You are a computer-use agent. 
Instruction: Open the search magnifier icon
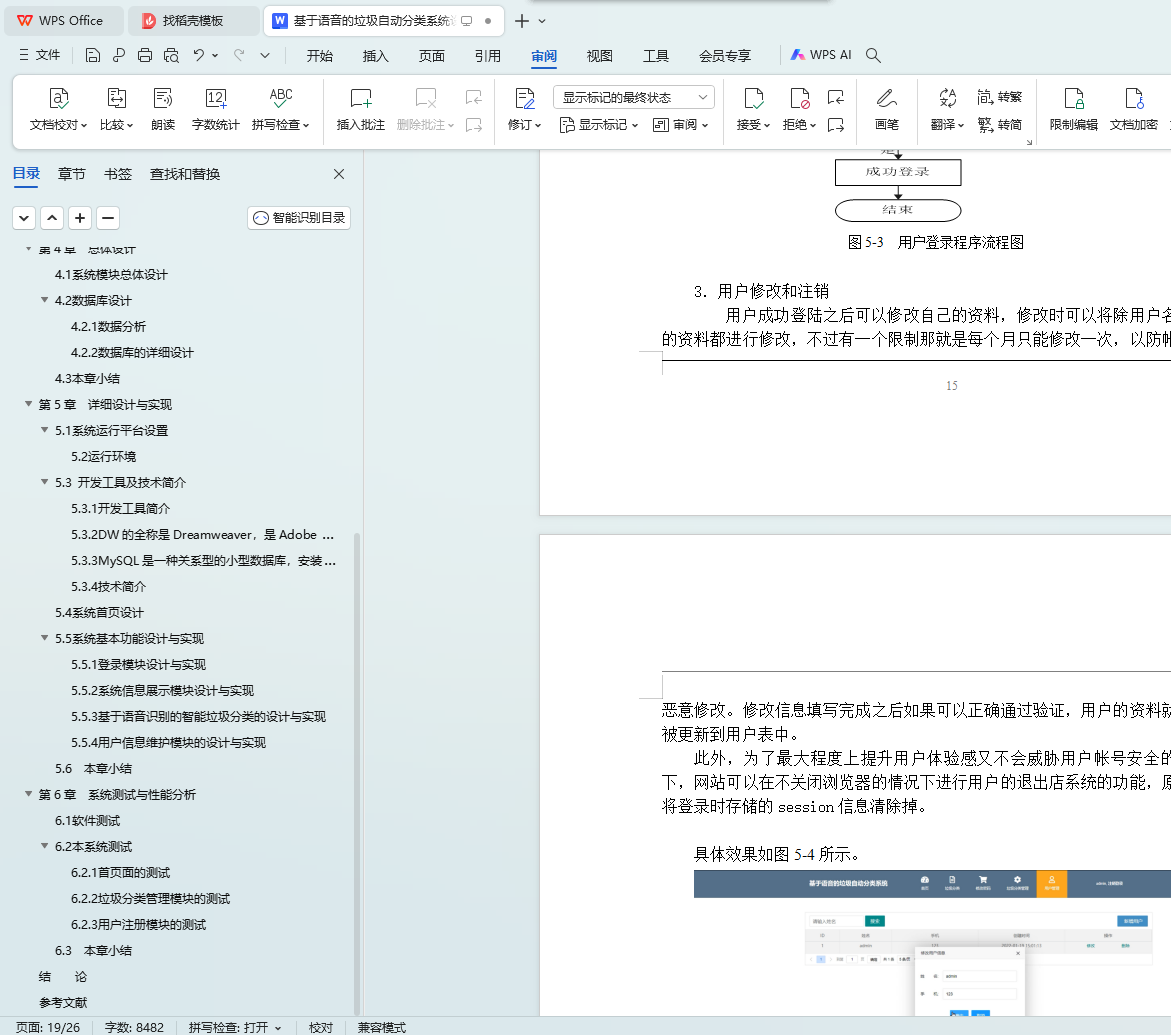[873, 55]
